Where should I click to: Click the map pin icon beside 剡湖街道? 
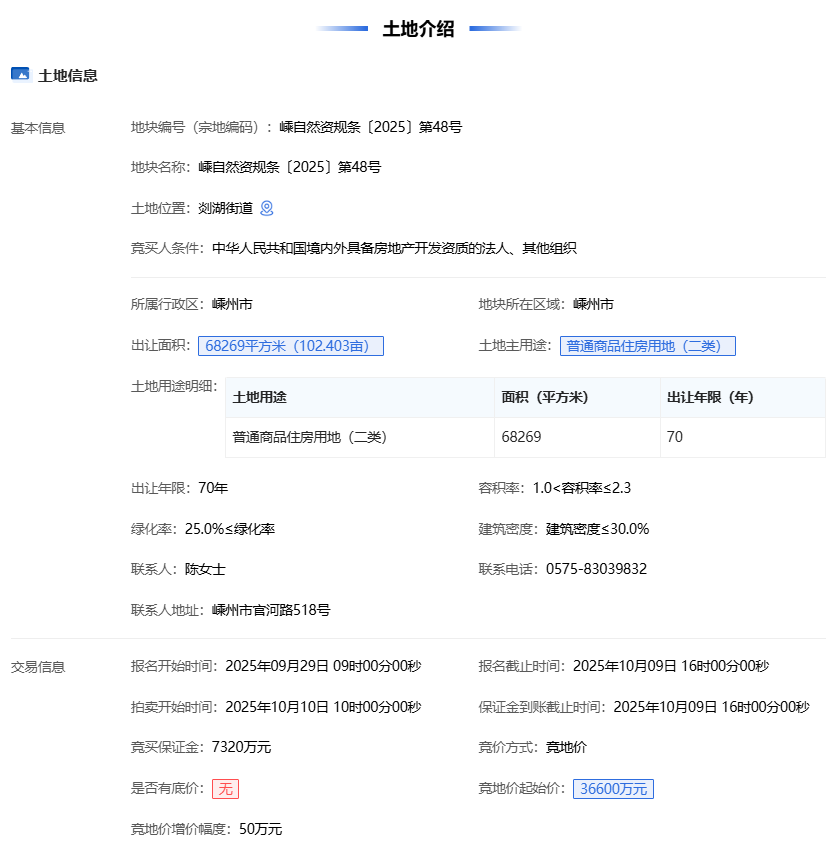click(267, 208)
